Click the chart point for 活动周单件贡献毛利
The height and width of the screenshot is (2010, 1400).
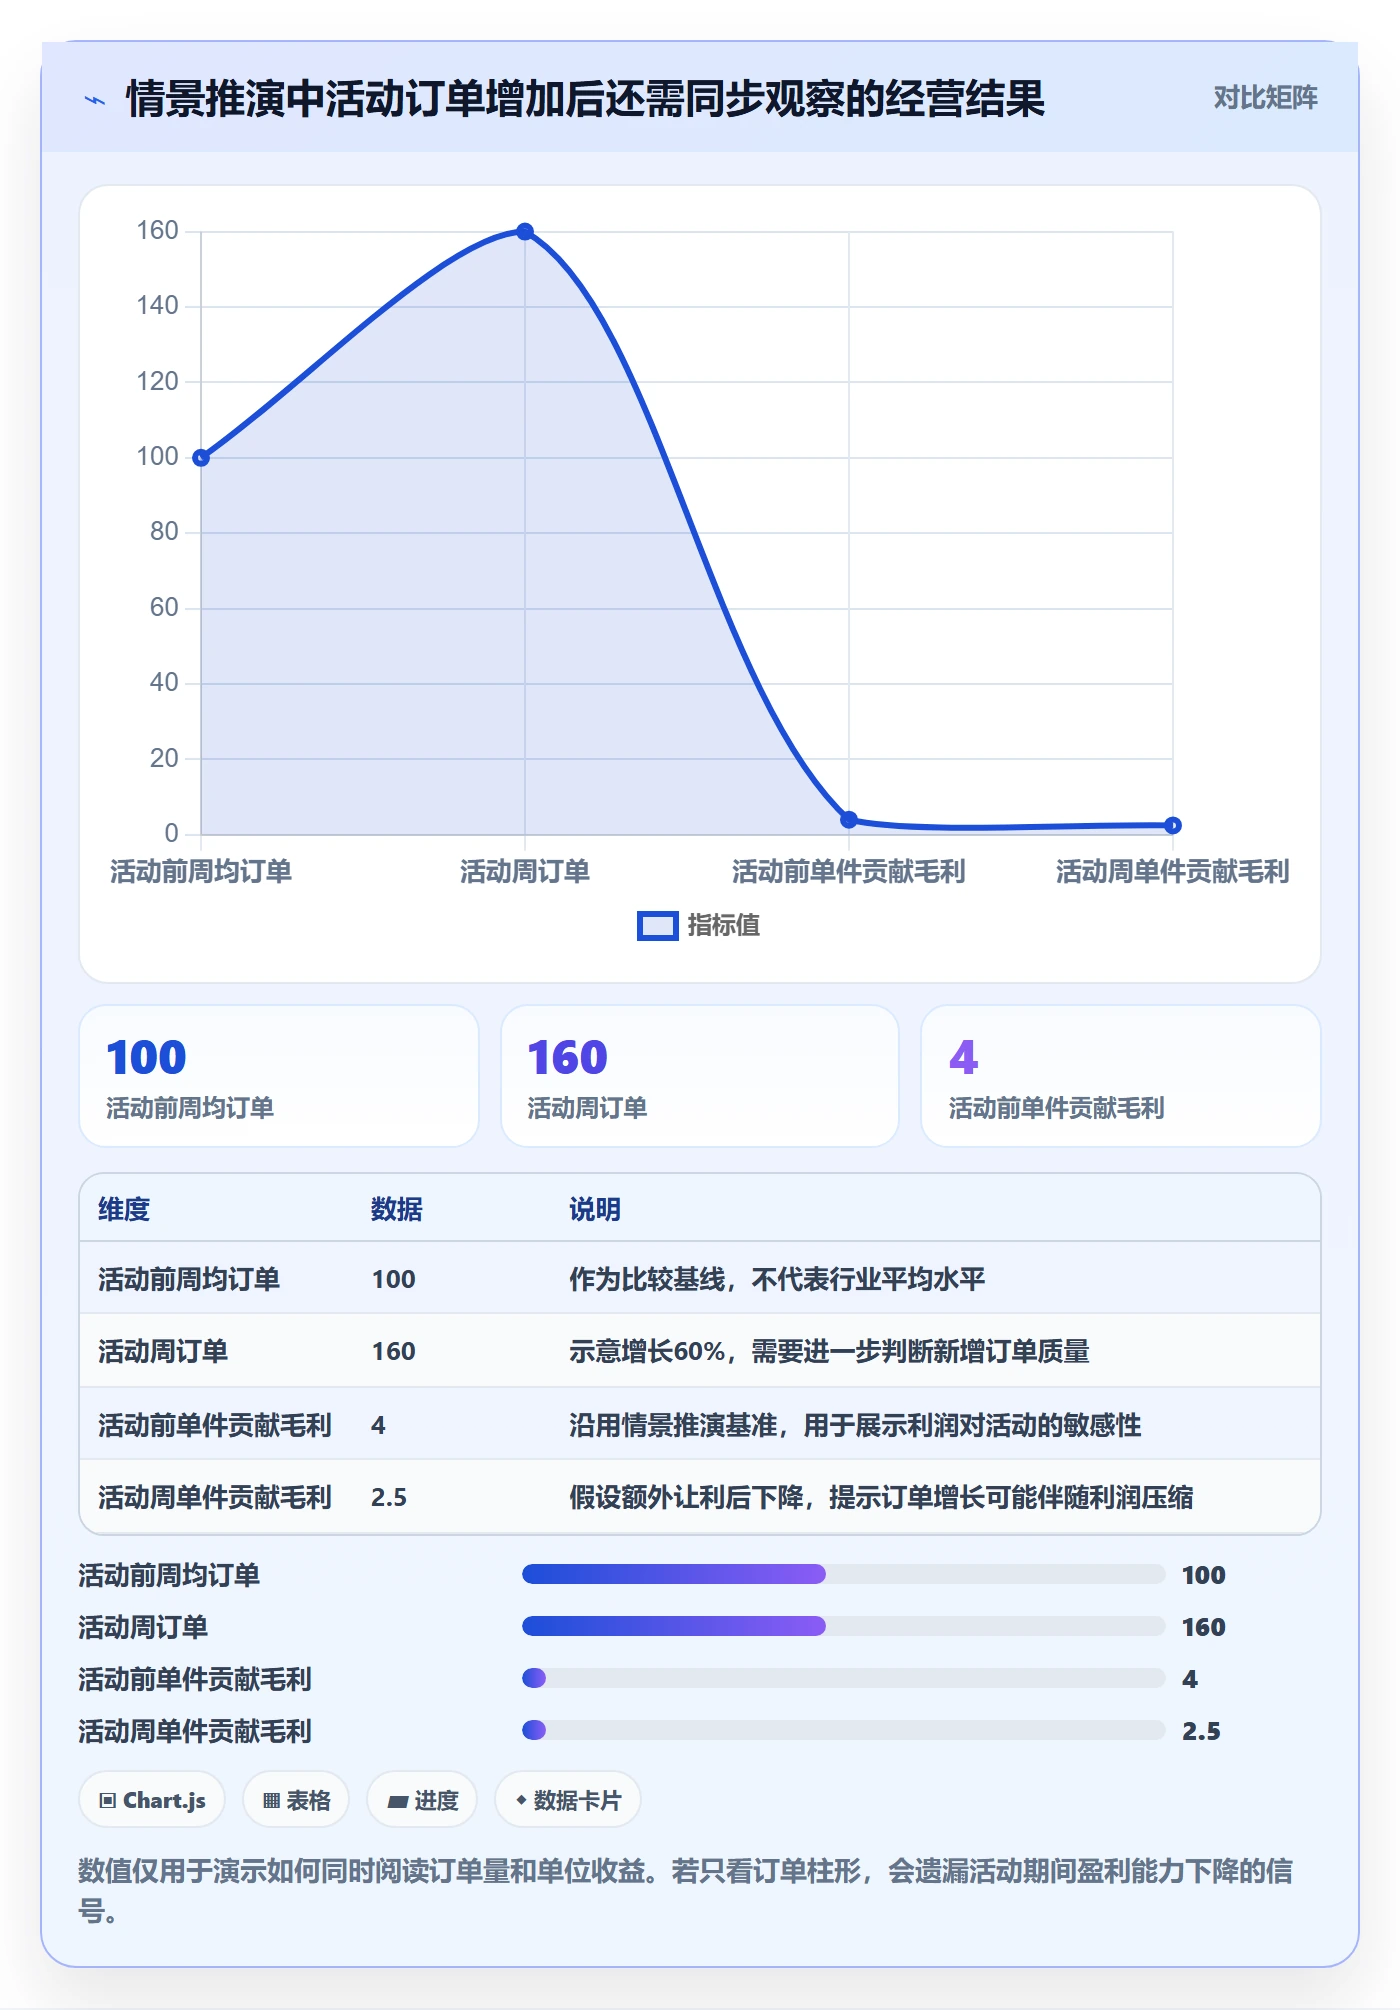1173,826
